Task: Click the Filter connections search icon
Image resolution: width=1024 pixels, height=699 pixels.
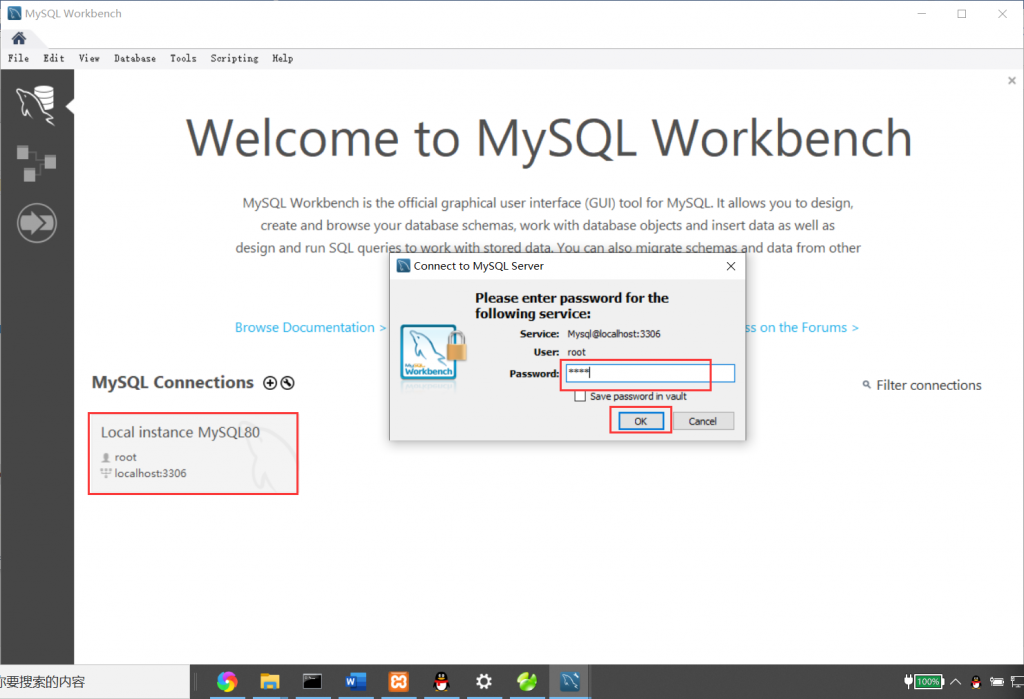Action: (867, 385)
